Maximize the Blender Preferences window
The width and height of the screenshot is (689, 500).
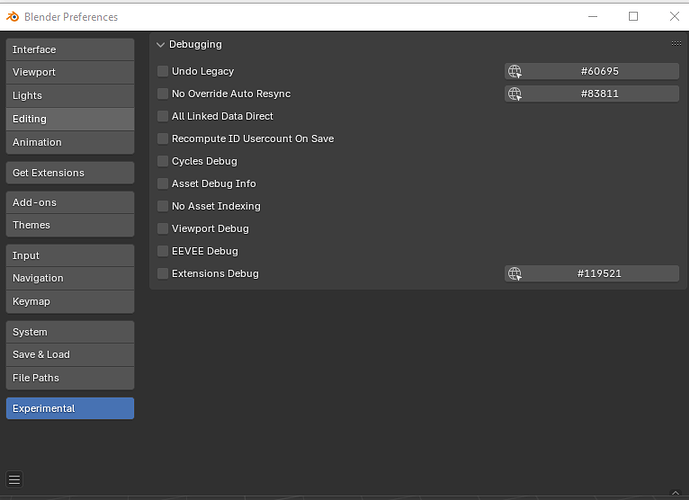tap(633, 17)
